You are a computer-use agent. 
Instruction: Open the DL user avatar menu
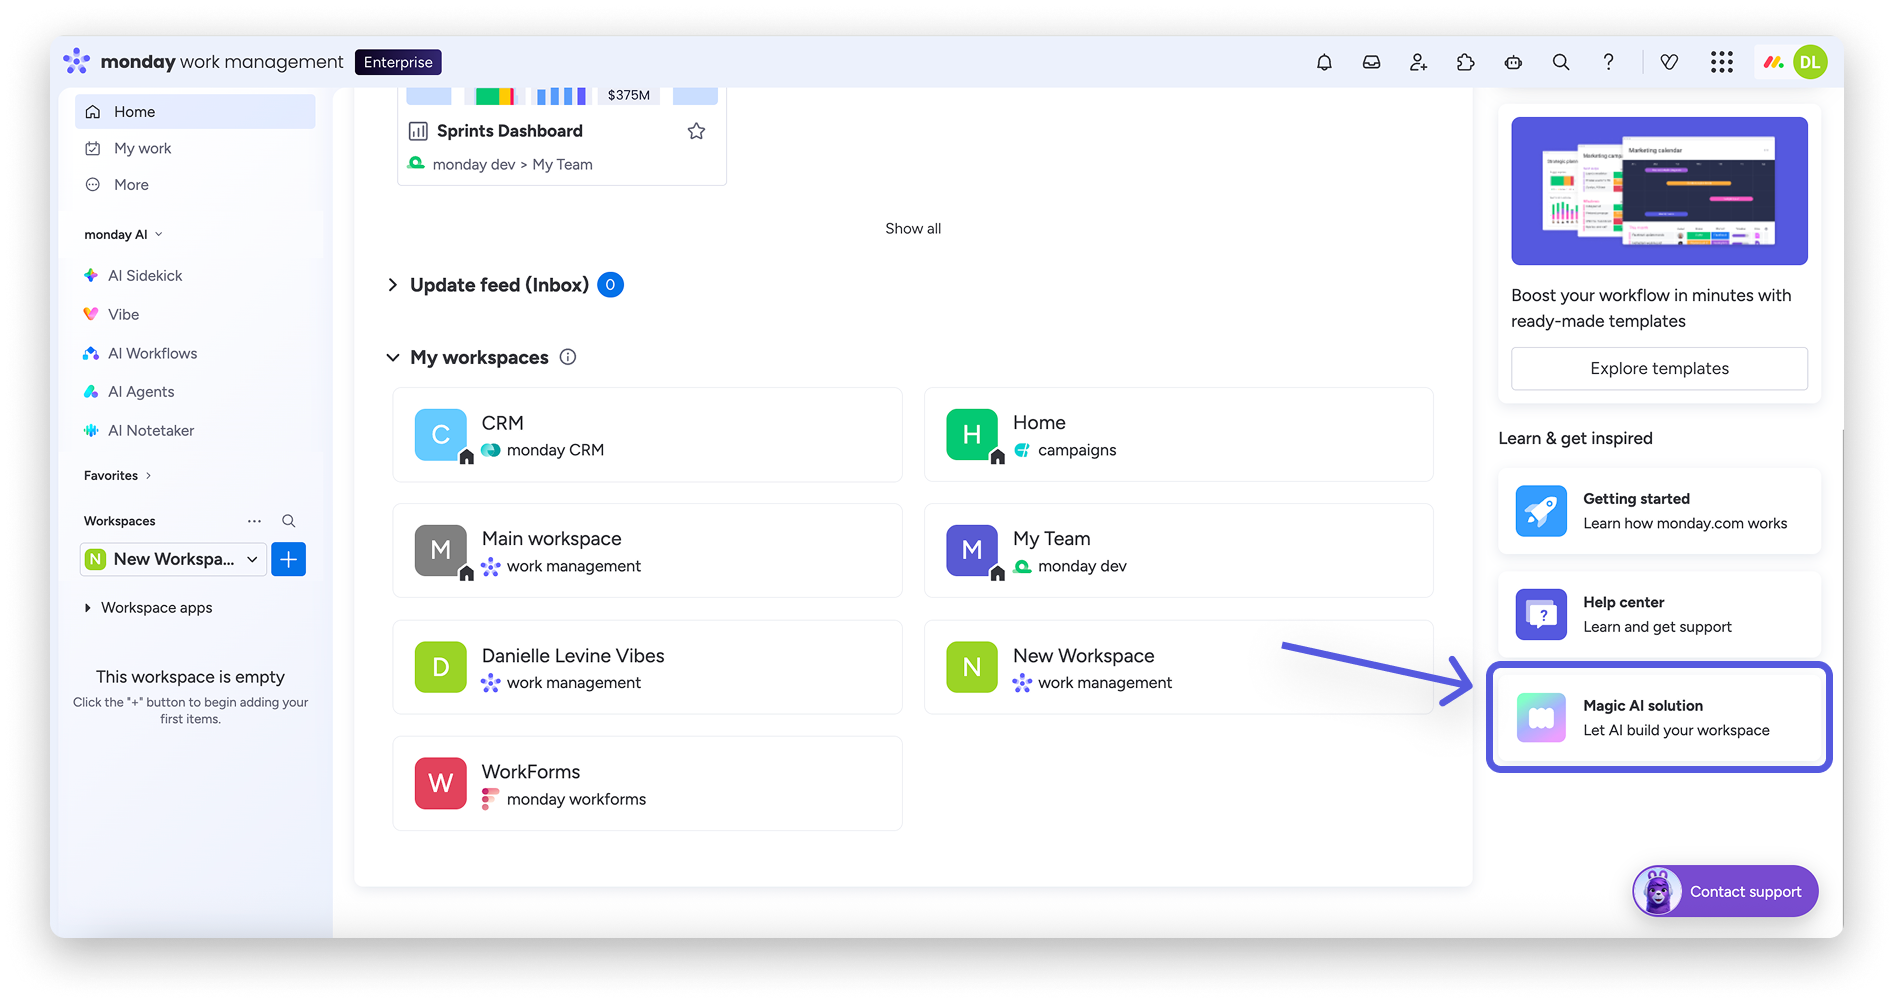pos(1810,62)
